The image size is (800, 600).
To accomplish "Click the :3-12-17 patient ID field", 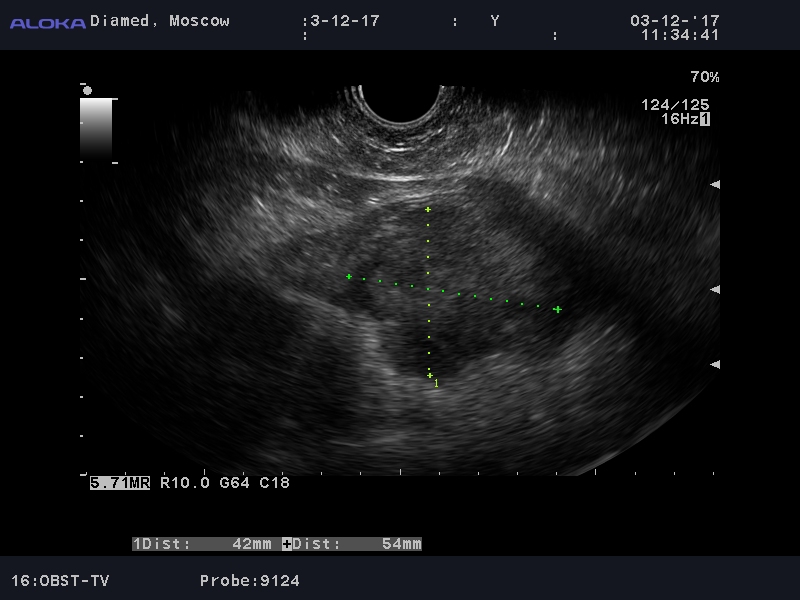I will coord(341,21).
